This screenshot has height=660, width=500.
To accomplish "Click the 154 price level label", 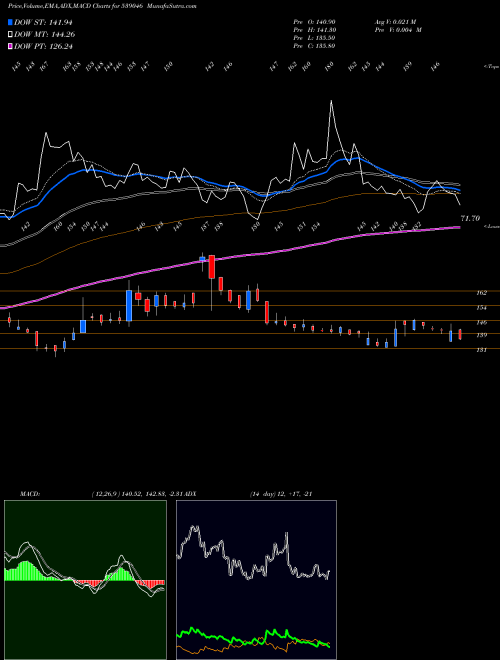I will coord(481,308).
